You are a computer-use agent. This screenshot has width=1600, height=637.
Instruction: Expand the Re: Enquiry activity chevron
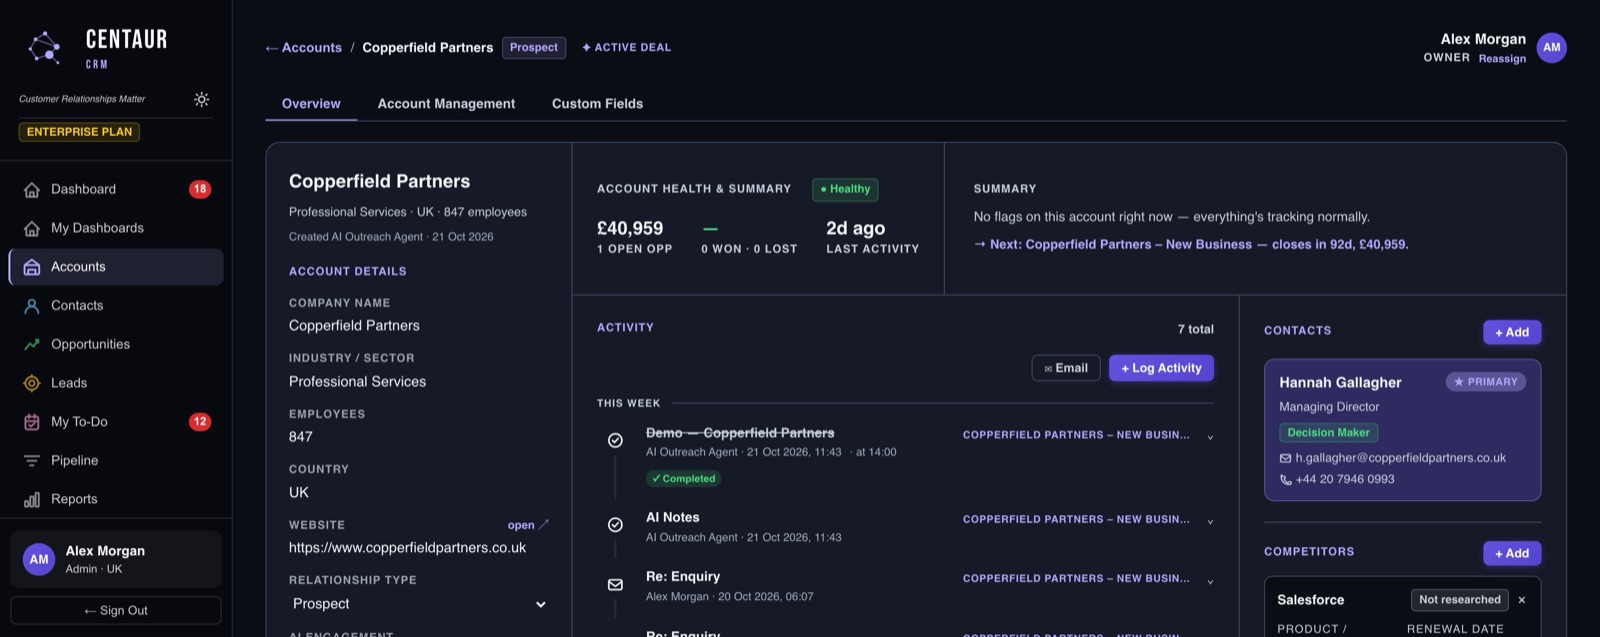coord(1210,581)
